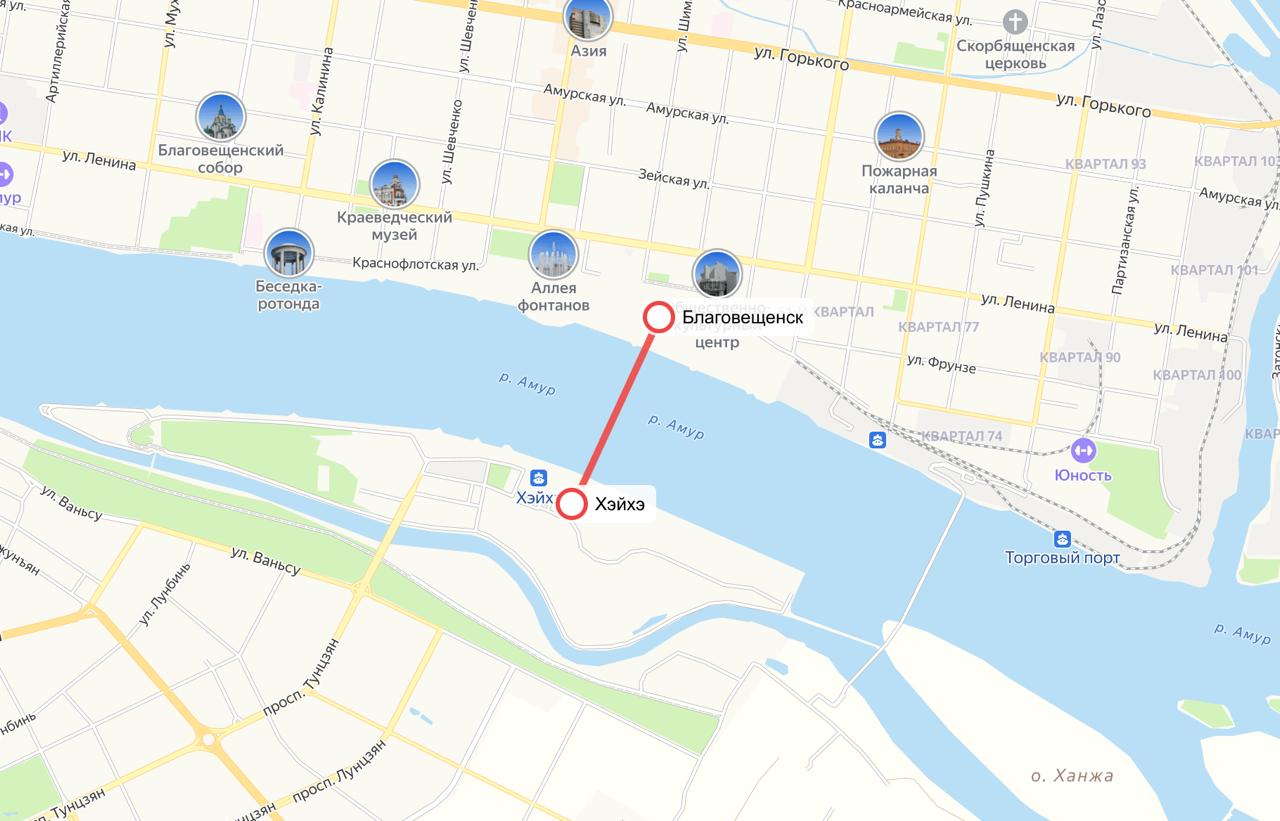Image resolution: width=1280 pixels, height=821 pixels.
Task: Select the red route line across Амур
Action: click(615, 410)
